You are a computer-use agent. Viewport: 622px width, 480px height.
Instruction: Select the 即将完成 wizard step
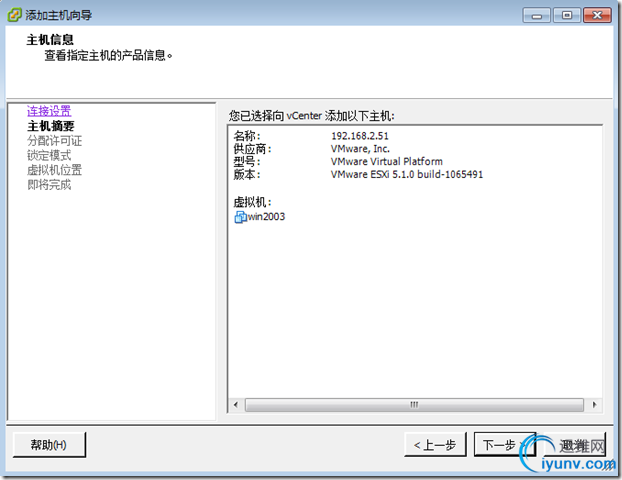pyautogui.click(x=49, y=185)
